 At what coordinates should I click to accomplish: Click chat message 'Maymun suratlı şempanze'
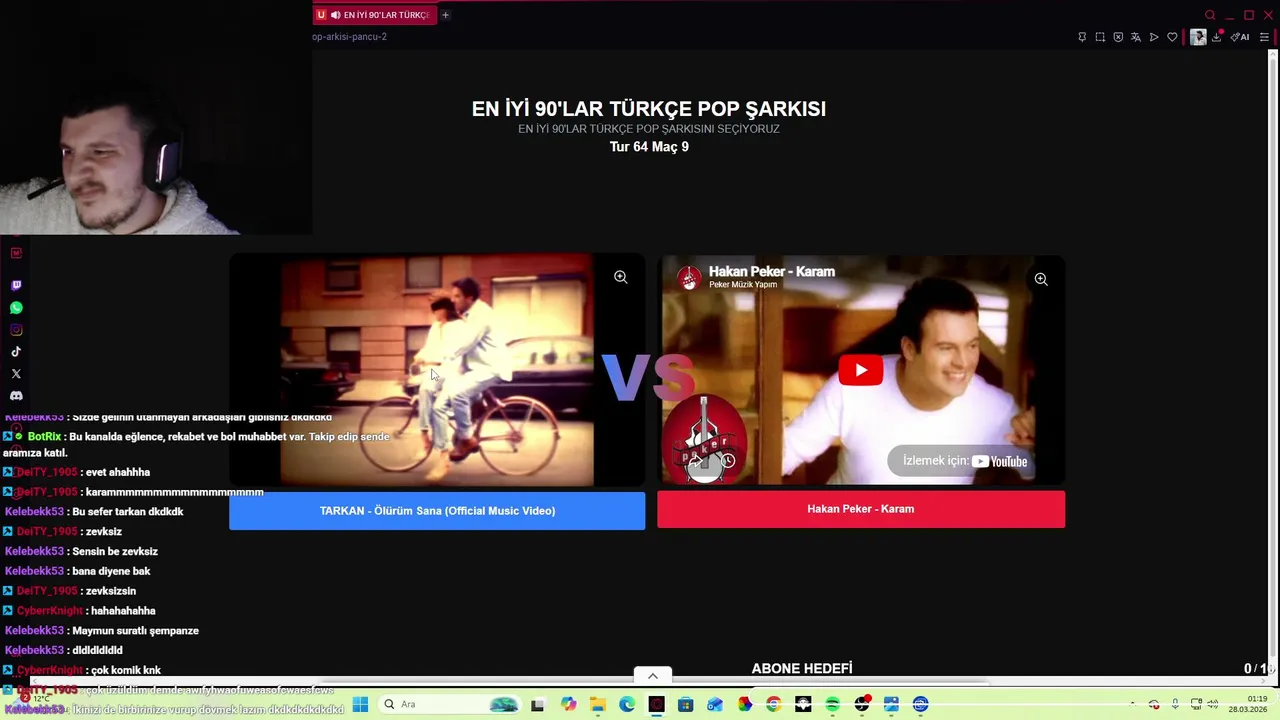pyautogui.click(x=136, y=631)
